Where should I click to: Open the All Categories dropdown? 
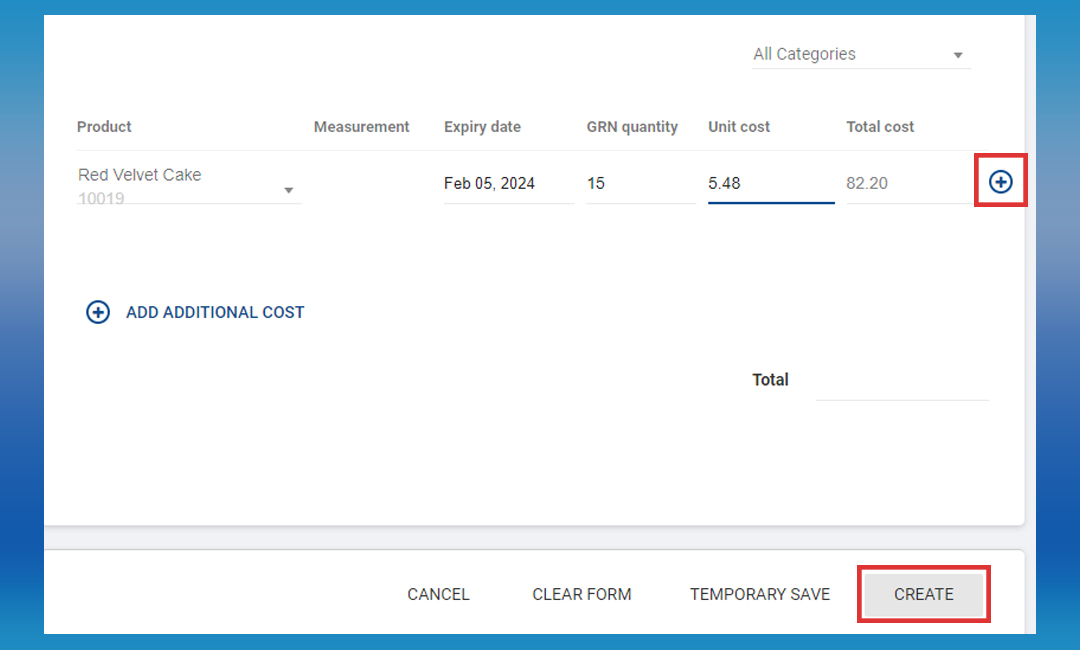tap(860, 55)
